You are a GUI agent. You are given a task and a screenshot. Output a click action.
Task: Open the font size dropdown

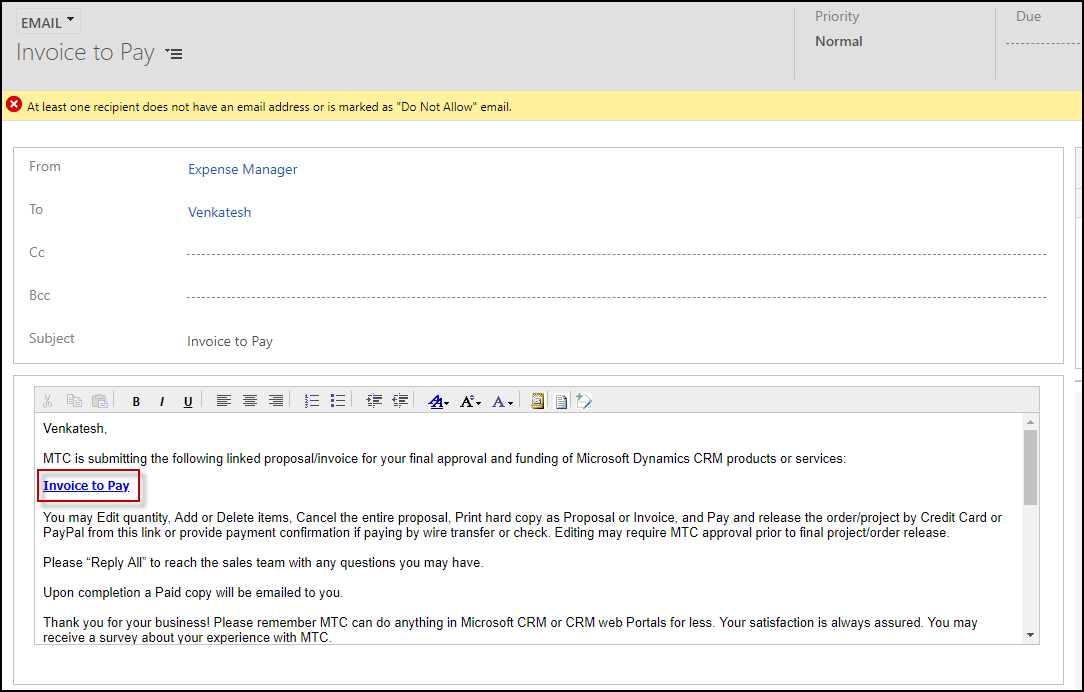pos(470,401)
